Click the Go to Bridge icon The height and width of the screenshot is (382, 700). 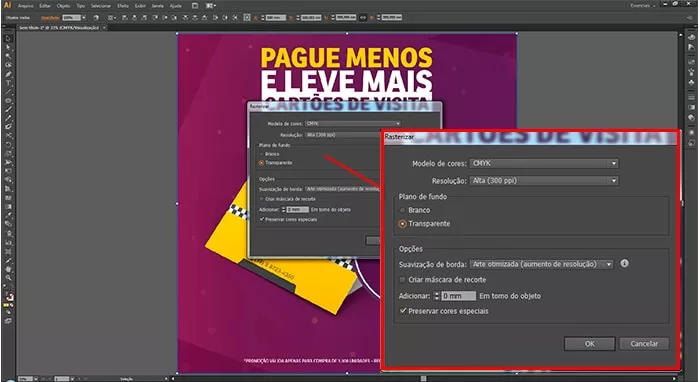[195, 6]
